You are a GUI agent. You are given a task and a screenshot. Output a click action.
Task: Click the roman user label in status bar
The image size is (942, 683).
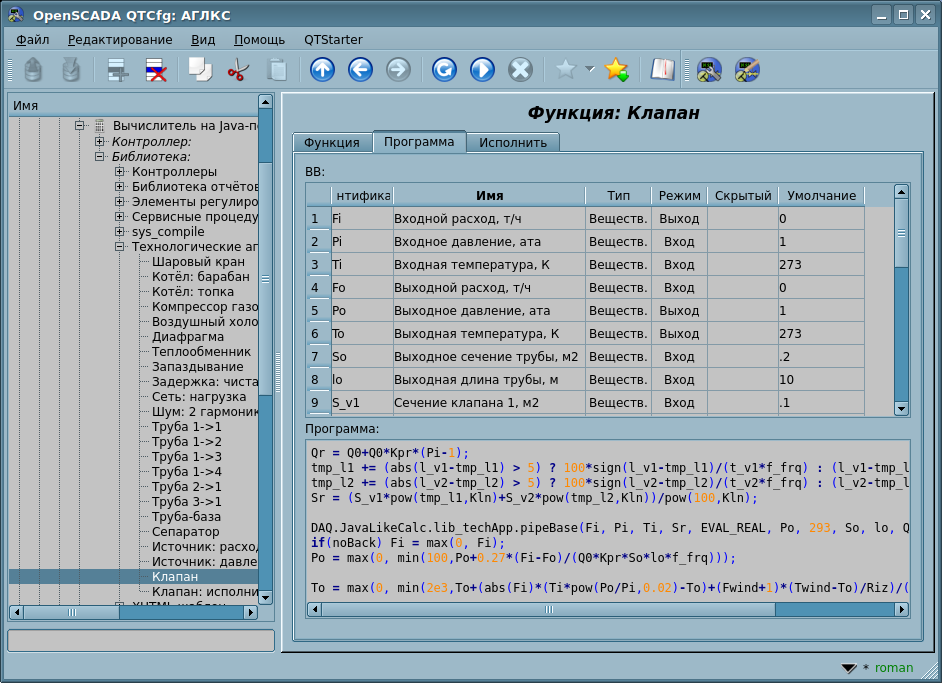[893, 667]
